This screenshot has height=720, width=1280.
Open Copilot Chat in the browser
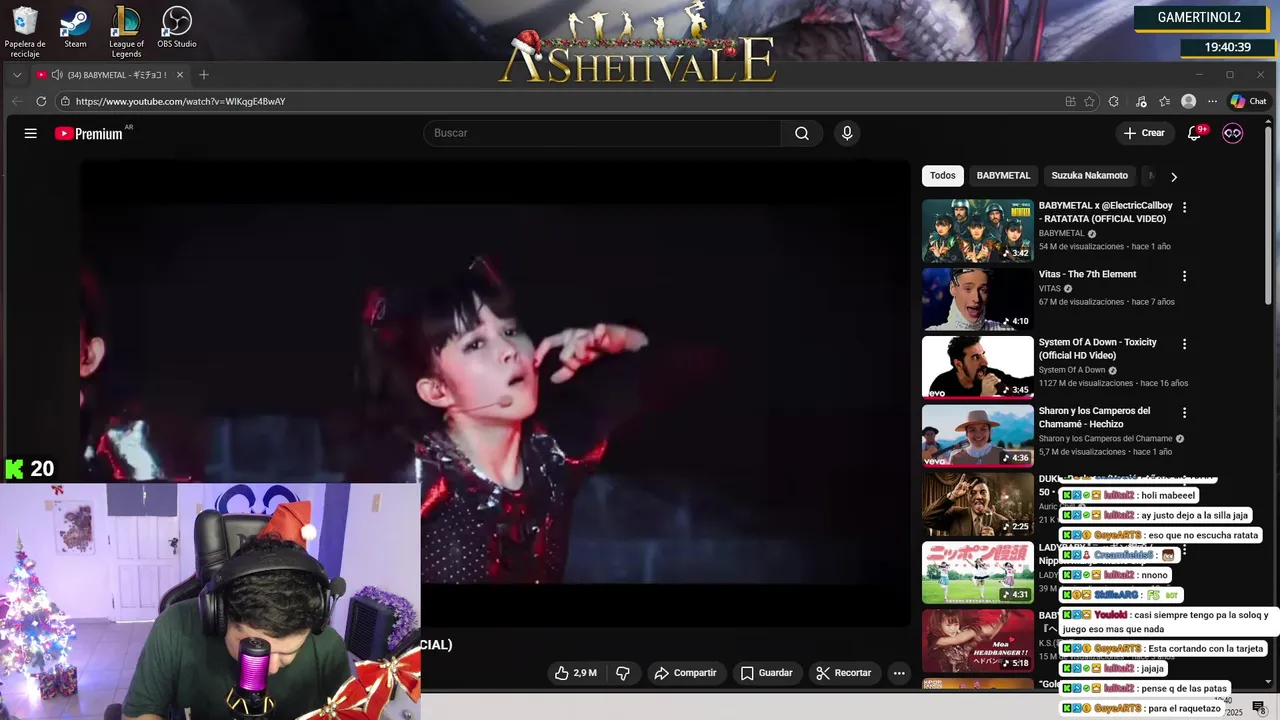pyautogui.click(x=1248, y=101)
